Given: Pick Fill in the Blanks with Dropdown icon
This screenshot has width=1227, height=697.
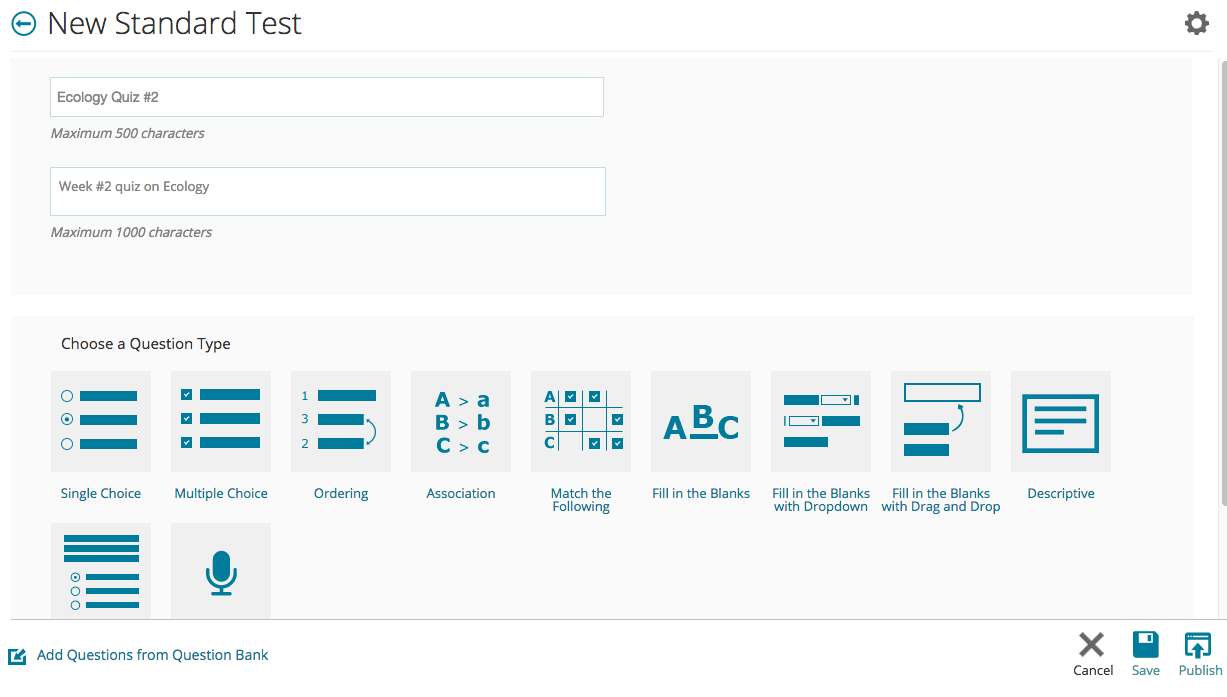Looking at the screenshot, I should [x=821, y=421].
